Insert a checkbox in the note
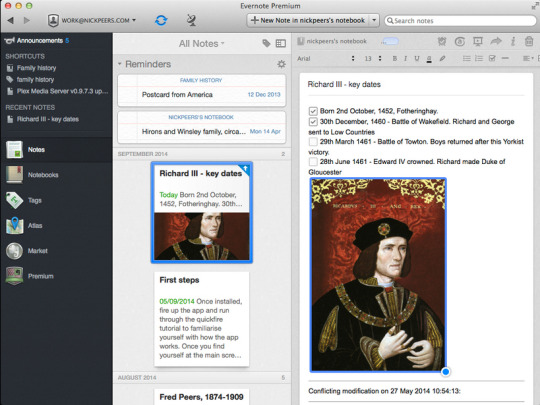 pyautogui.click(x=492, y=59)
